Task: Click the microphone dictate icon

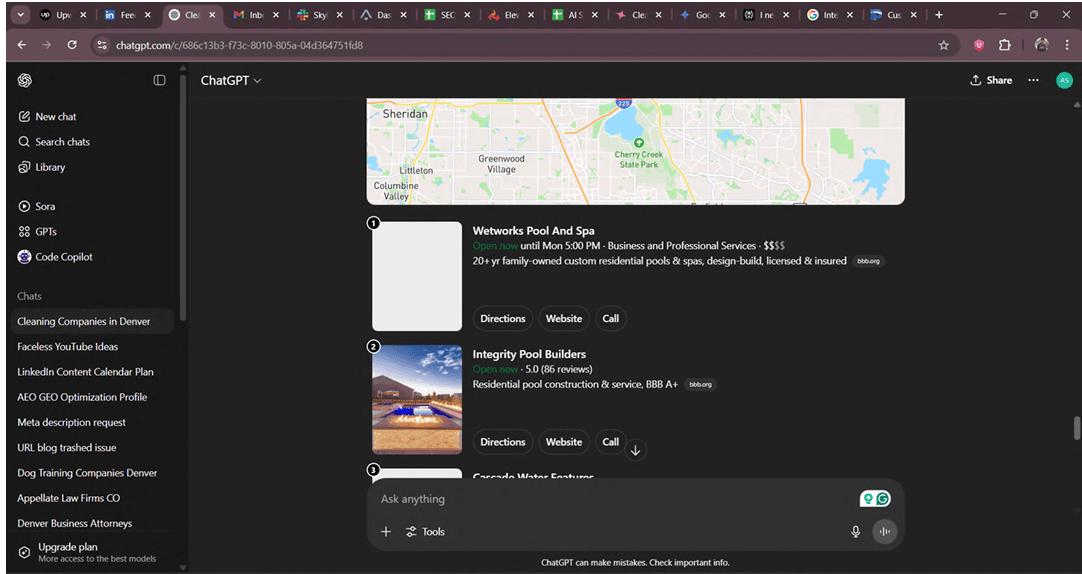Action: pos(855,532)
